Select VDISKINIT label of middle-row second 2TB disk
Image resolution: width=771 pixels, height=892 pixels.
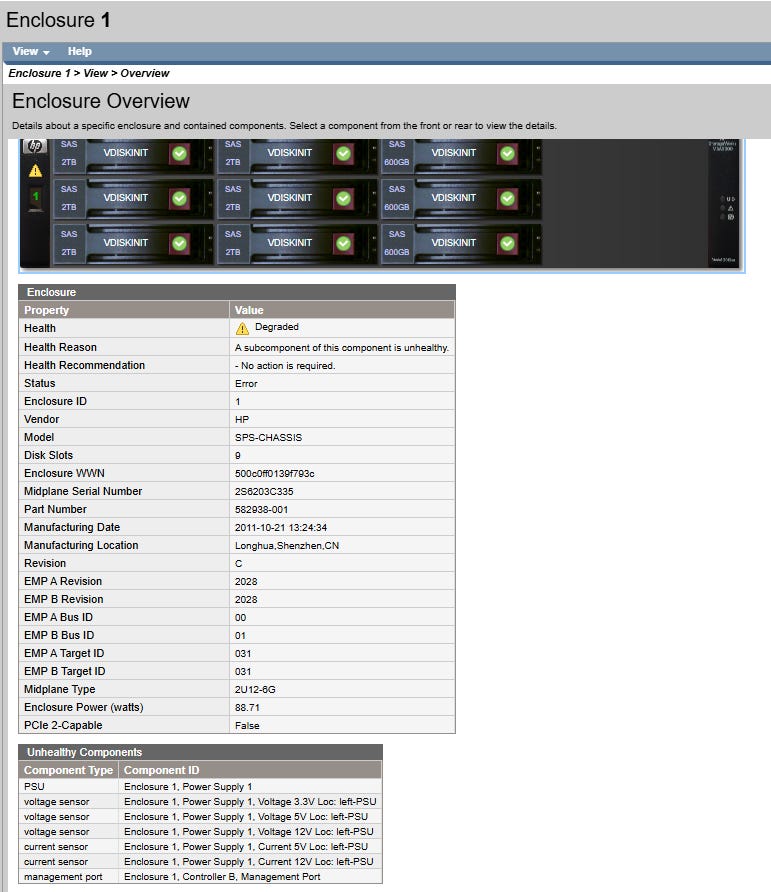289,197
